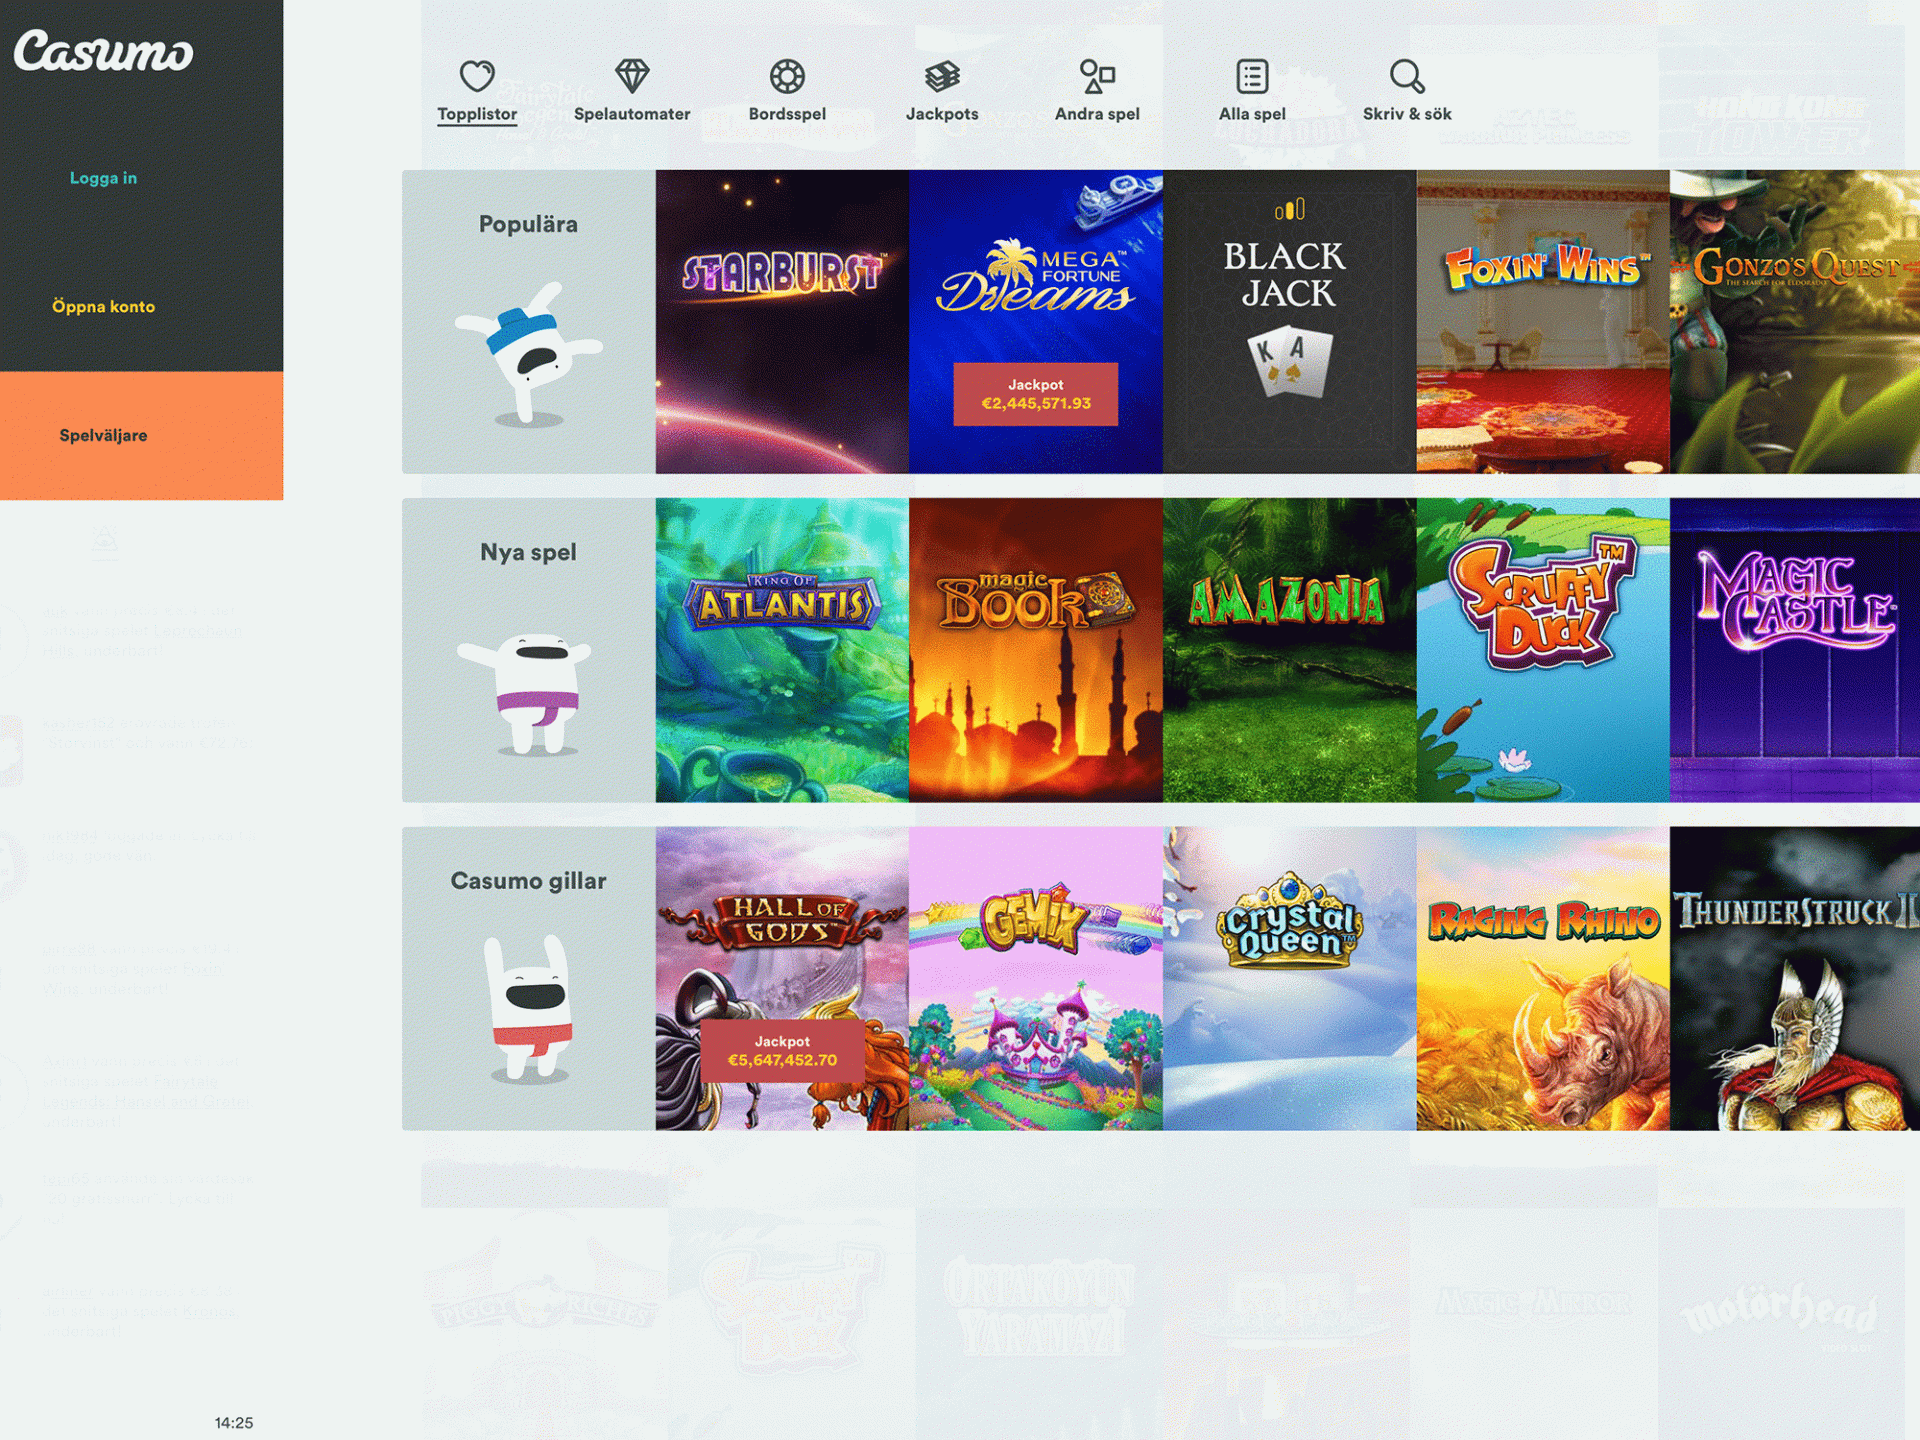Select the Jackpots tab label
Image resolution: width=1920 pixels, height=1440 pixels.
pos(942,114)
